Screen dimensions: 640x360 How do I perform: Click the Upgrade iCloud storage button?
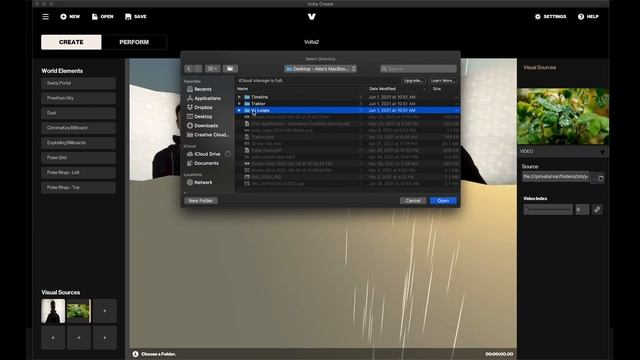413,80
